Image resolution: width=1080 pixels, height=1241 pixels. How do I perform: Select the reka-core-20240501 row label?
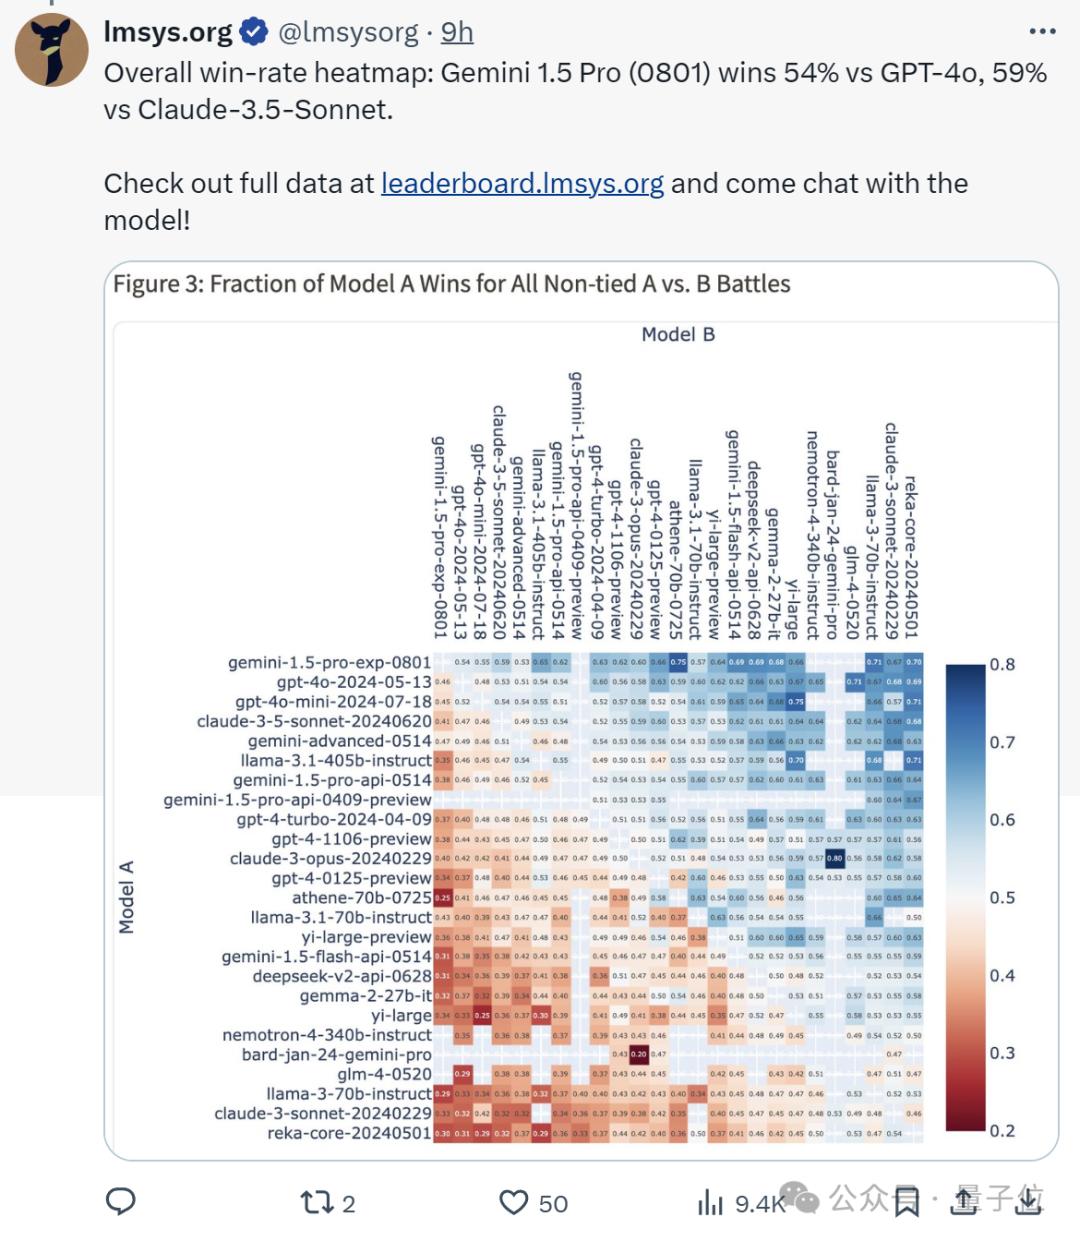[349, 1133]
